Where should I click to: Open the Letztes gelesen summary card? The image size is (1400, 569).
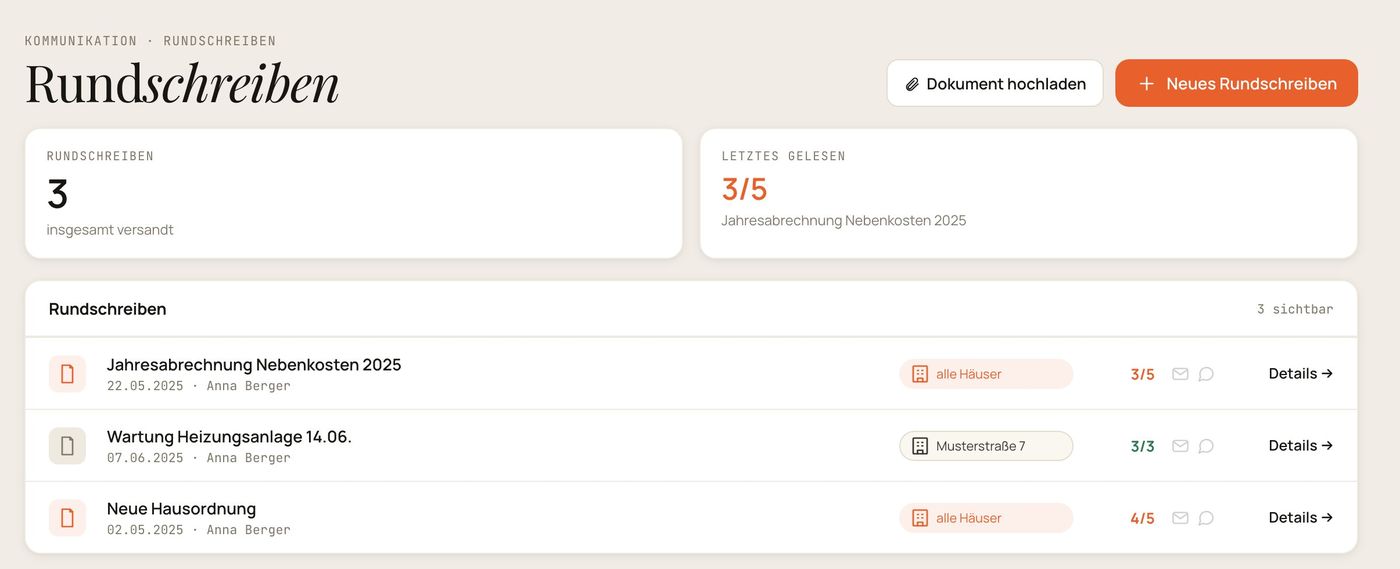pyautogui.click(x=1028, y=193)
